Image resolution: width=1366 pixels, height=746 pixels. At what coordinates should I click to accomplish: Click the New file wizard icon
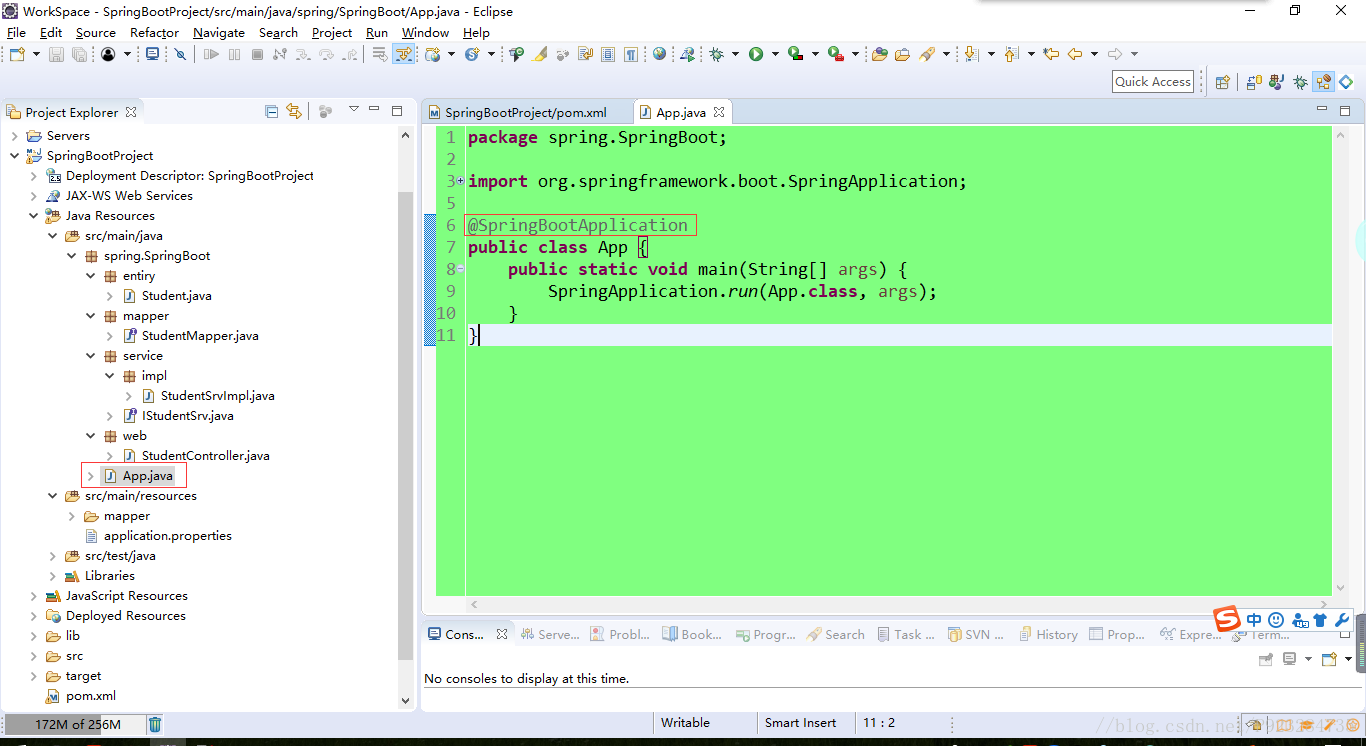click(x=17, y=54)
